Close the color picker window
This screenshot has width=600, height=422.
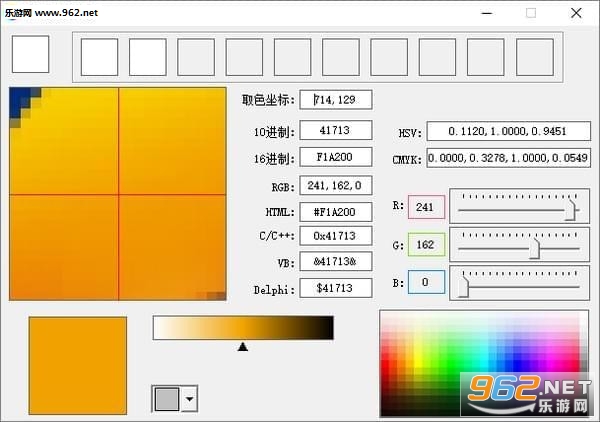[576, 13]
